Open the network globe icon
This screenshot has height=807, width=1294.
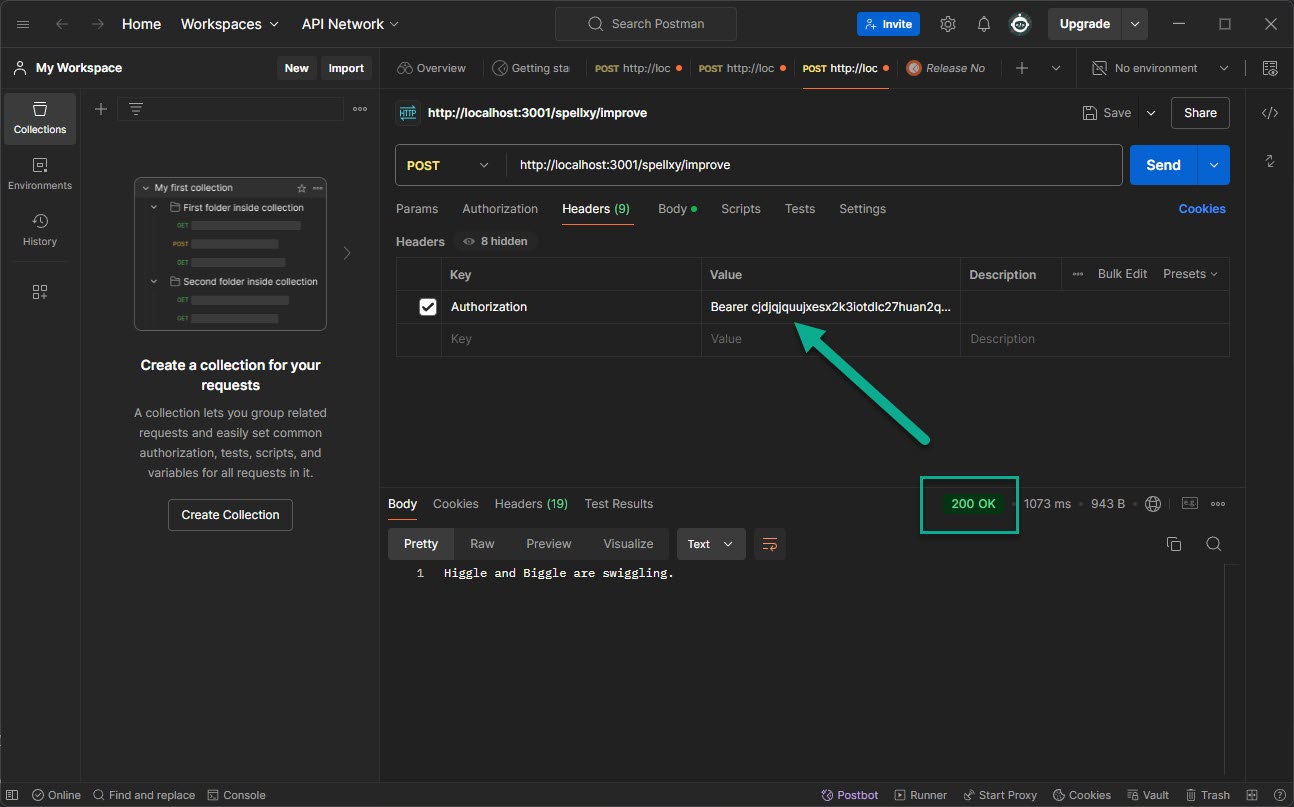[1153, 504]
